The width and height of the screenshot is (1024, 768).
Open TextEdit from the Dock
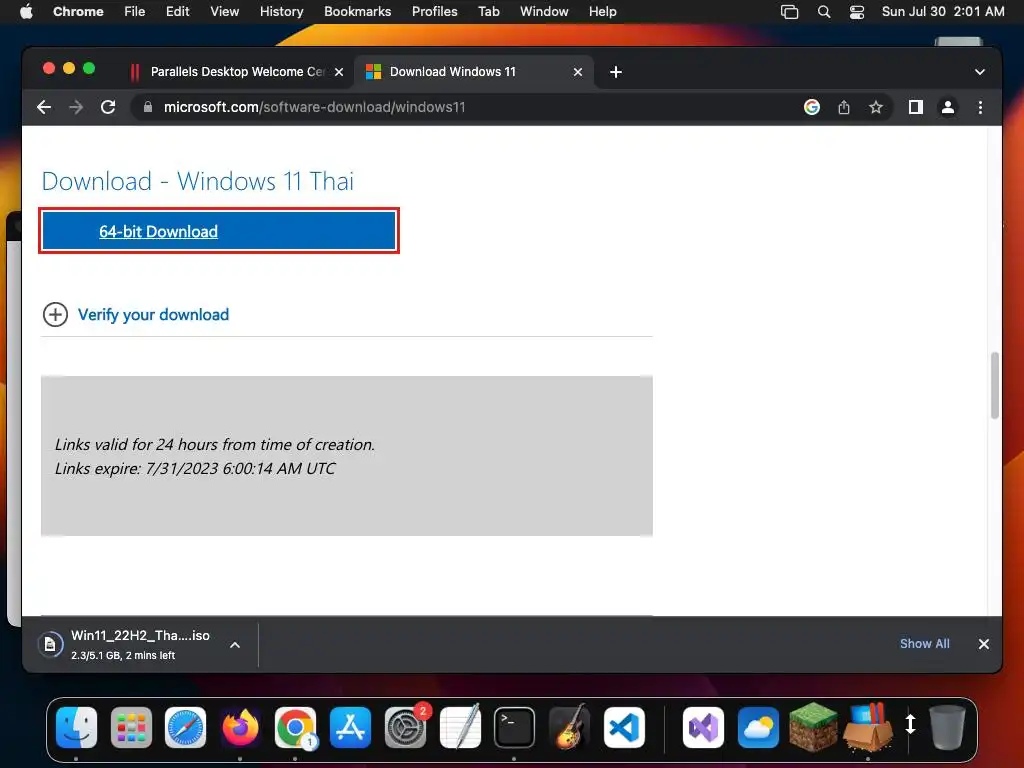[460, 726]
